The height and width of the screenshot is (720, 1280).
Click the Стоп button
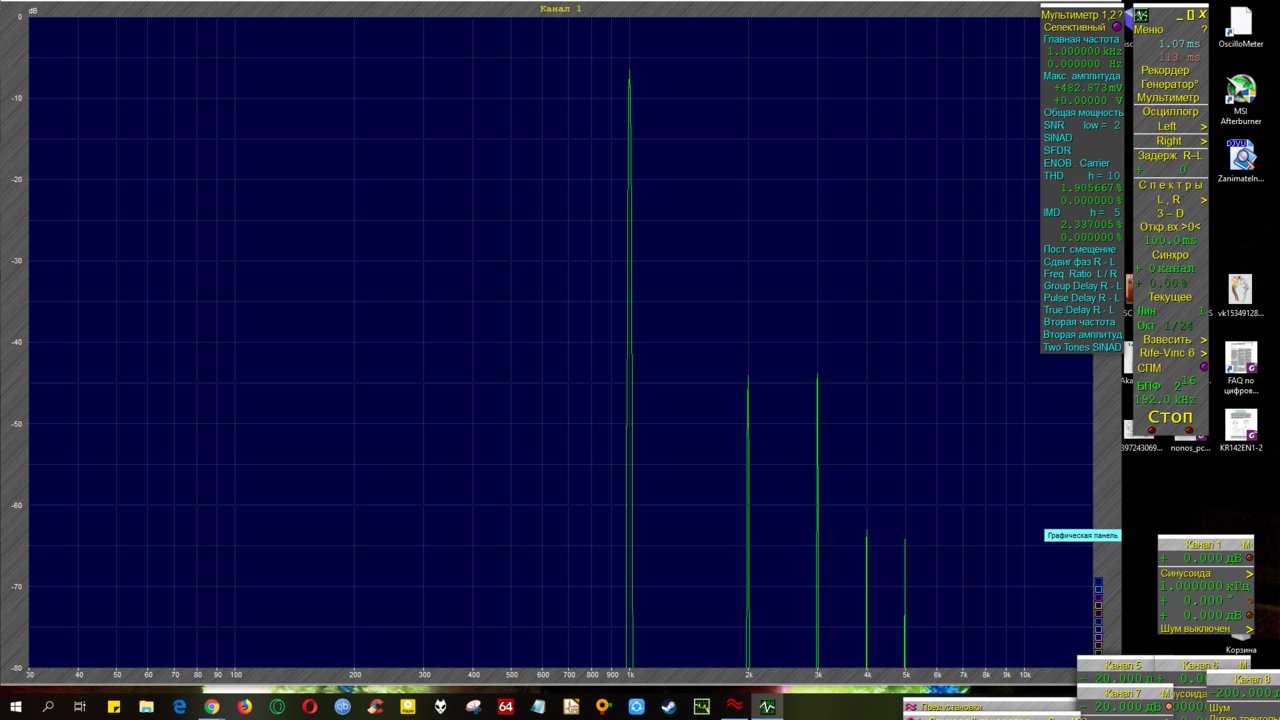[1170, 416]
